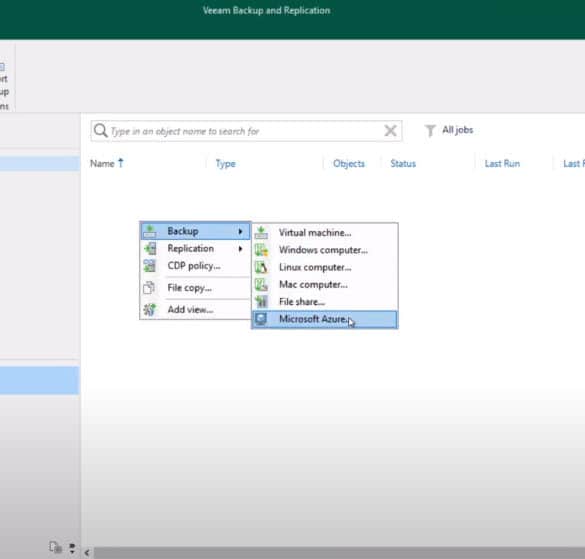
Task: Click the search magnifier icon
Action: (101, 131)
